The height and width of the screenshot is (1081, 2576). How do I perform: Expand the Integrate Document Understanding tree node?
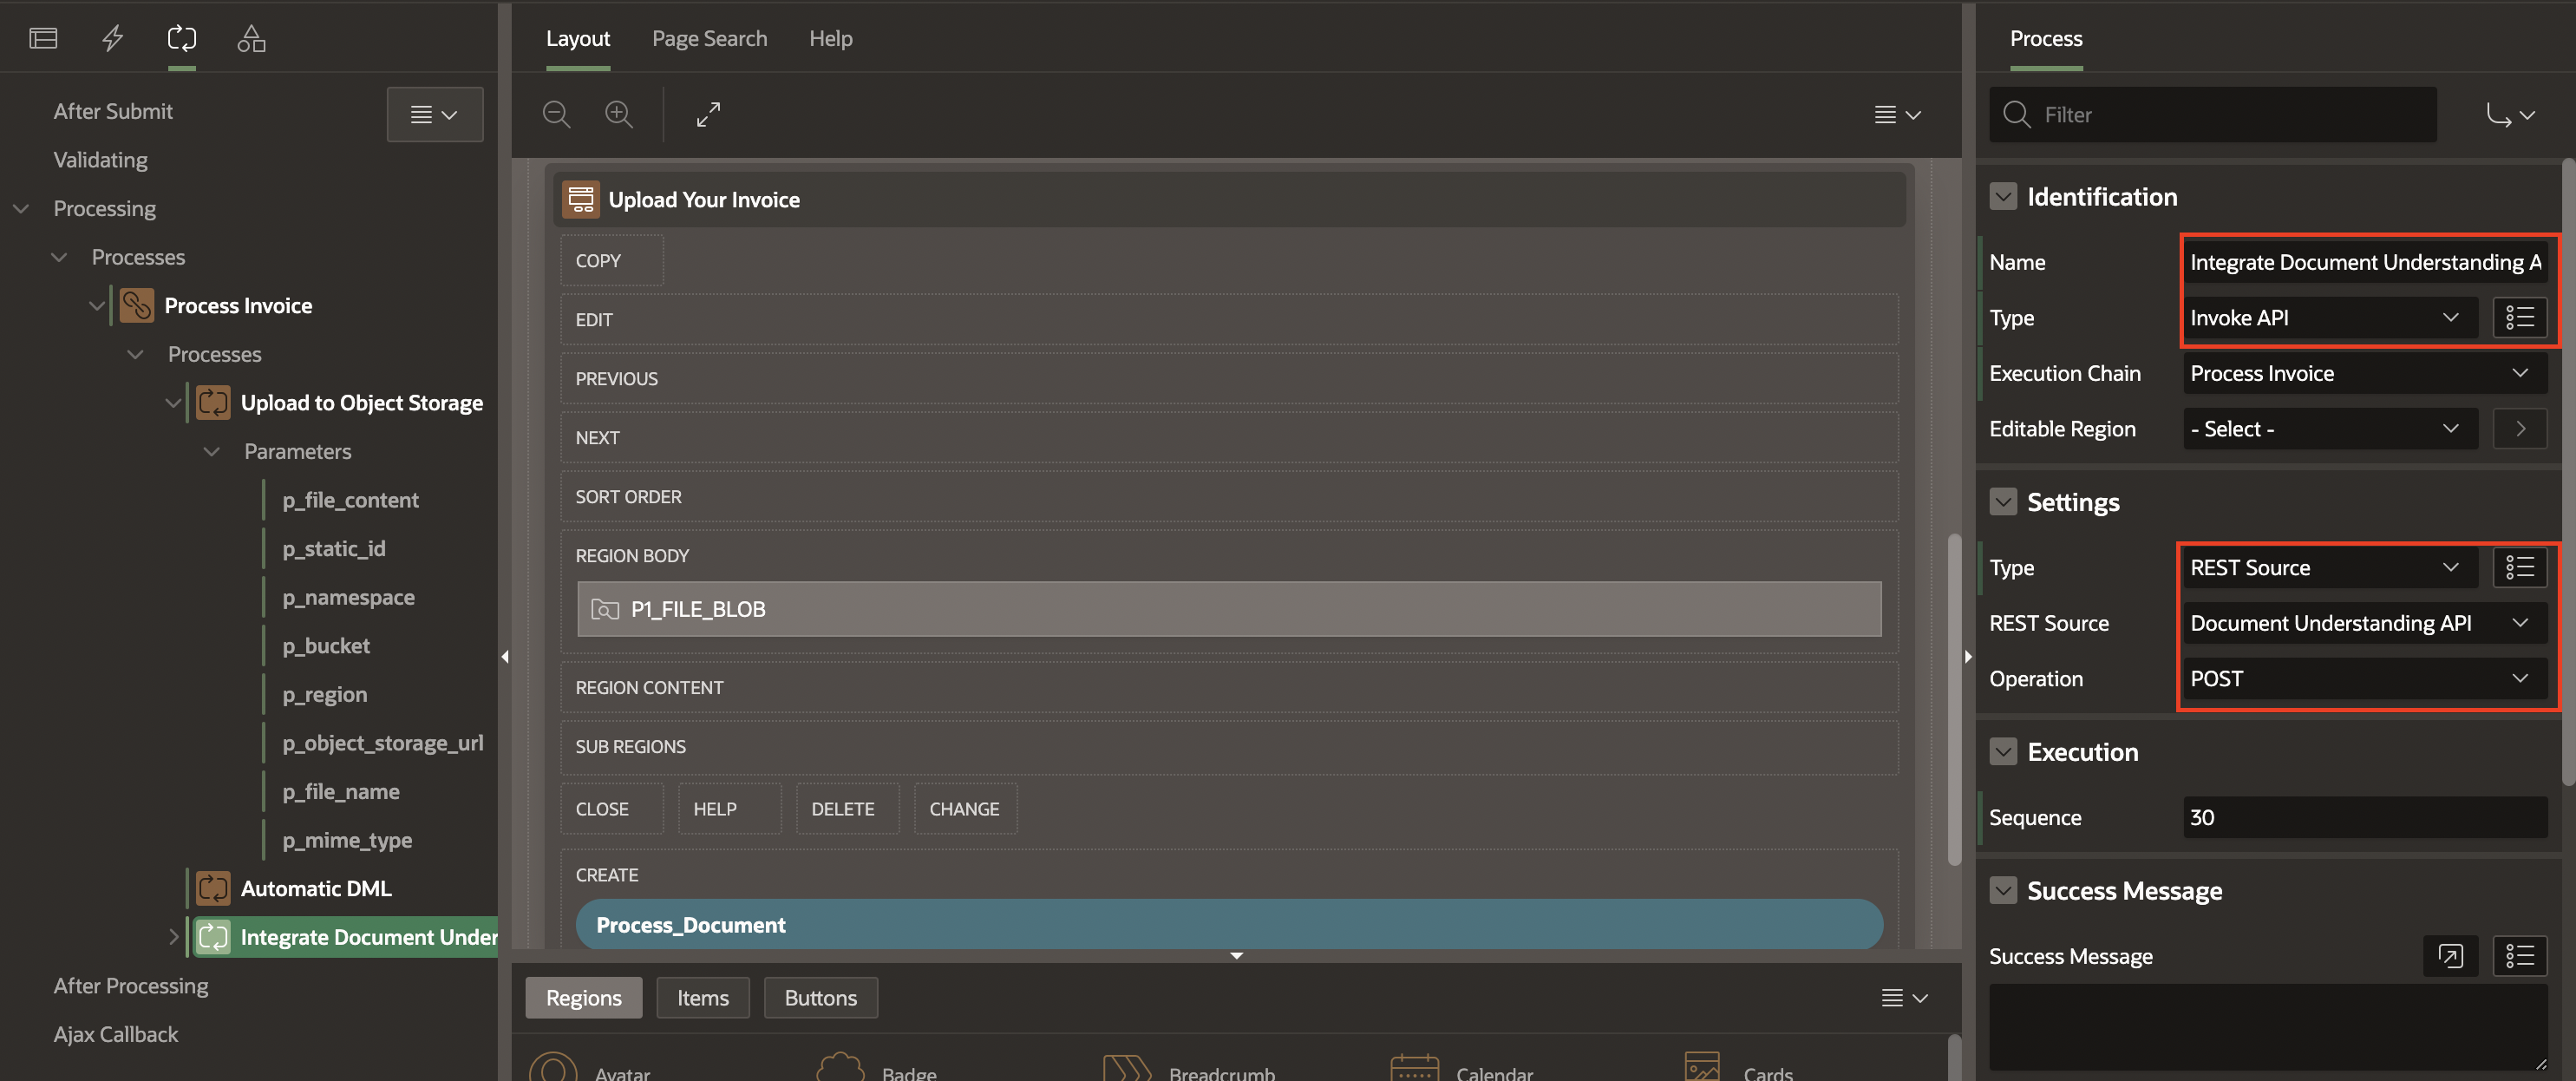coord(173,937)
